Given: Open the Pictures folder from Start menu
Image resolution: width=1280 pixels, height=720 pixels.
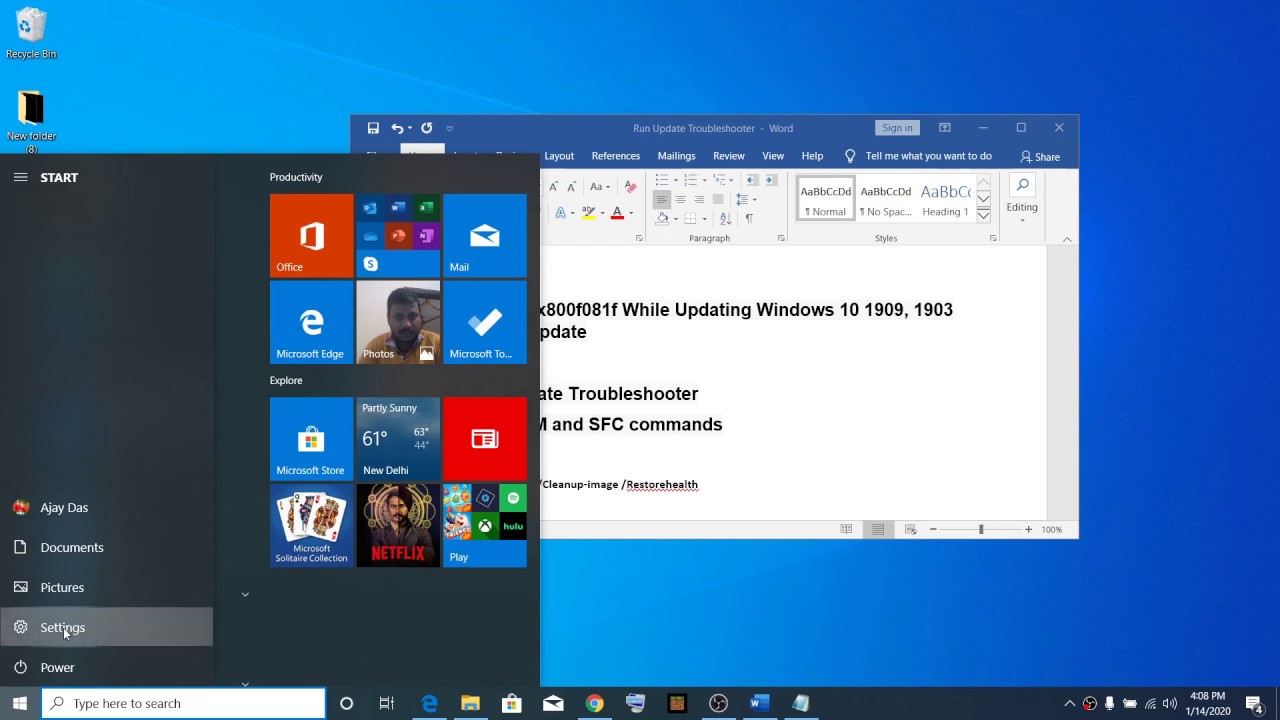Looking at the screenshot, I should (106, 587).
